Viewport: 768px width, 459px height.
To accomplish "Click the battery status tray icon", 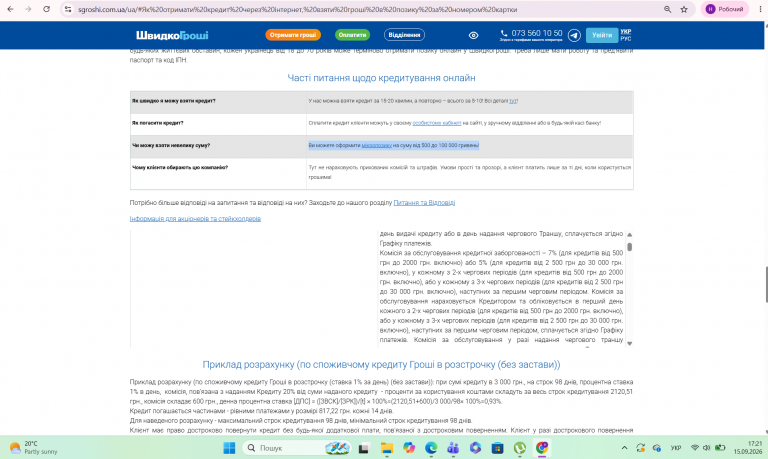I will [720, 448].
